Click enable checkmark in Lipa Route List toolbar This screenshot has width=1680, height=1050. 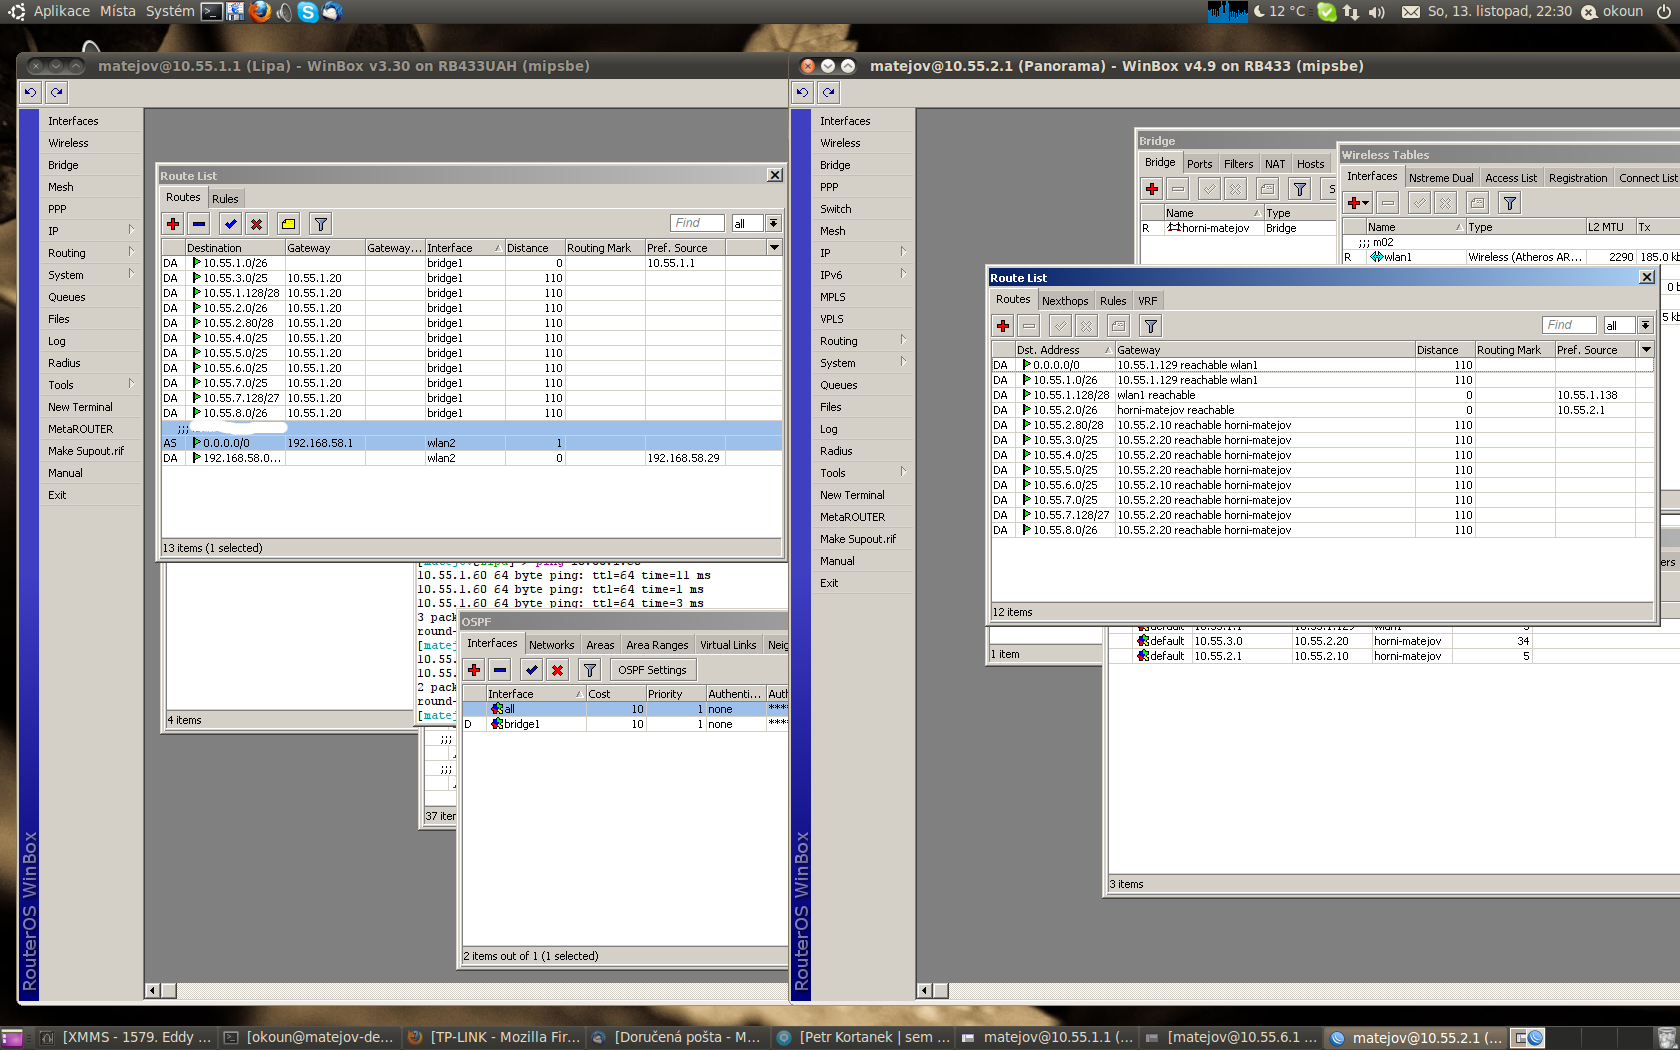click(x=231, y=224)
